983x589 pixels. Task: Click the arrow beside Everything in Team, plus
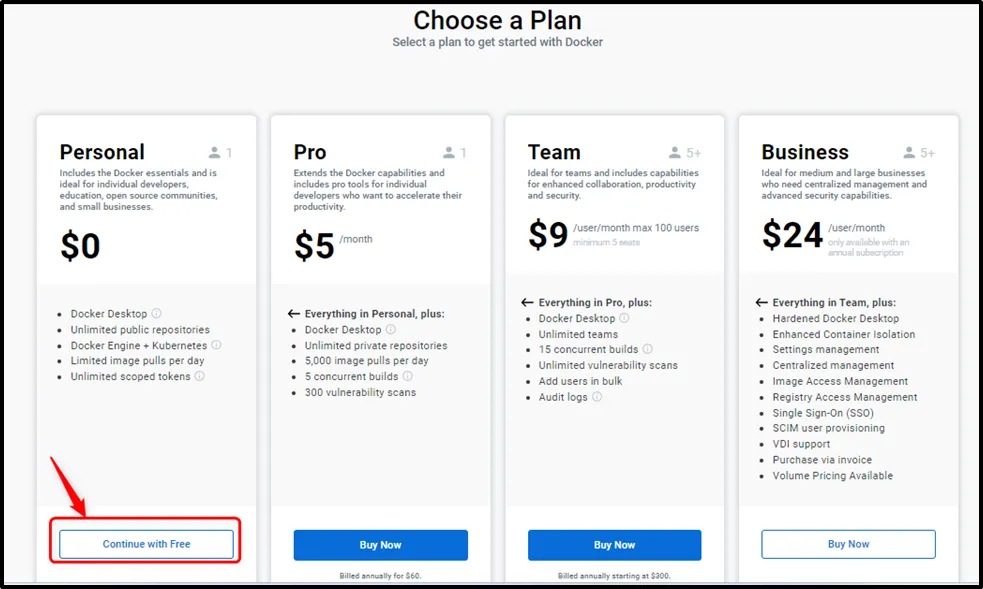(x=762, y=302)
